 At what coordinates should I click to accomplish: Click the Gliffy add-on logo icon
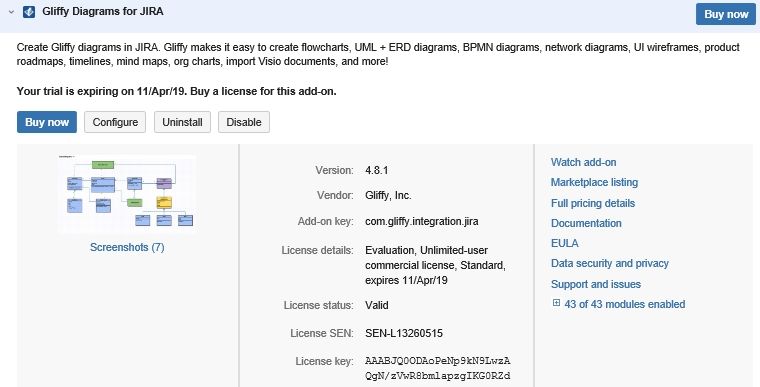coord(29,12)
